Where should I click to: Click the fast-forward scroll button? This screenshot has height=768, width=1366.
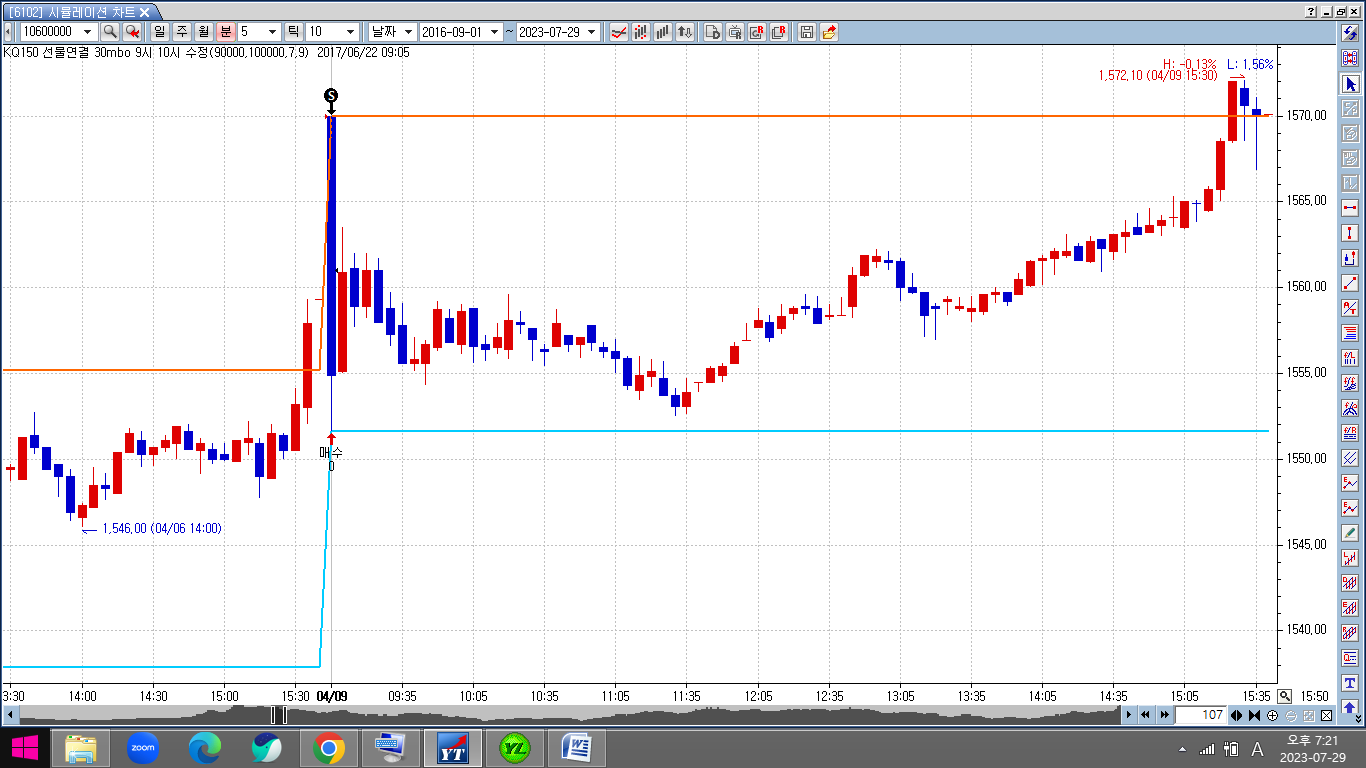point(1165,715)
